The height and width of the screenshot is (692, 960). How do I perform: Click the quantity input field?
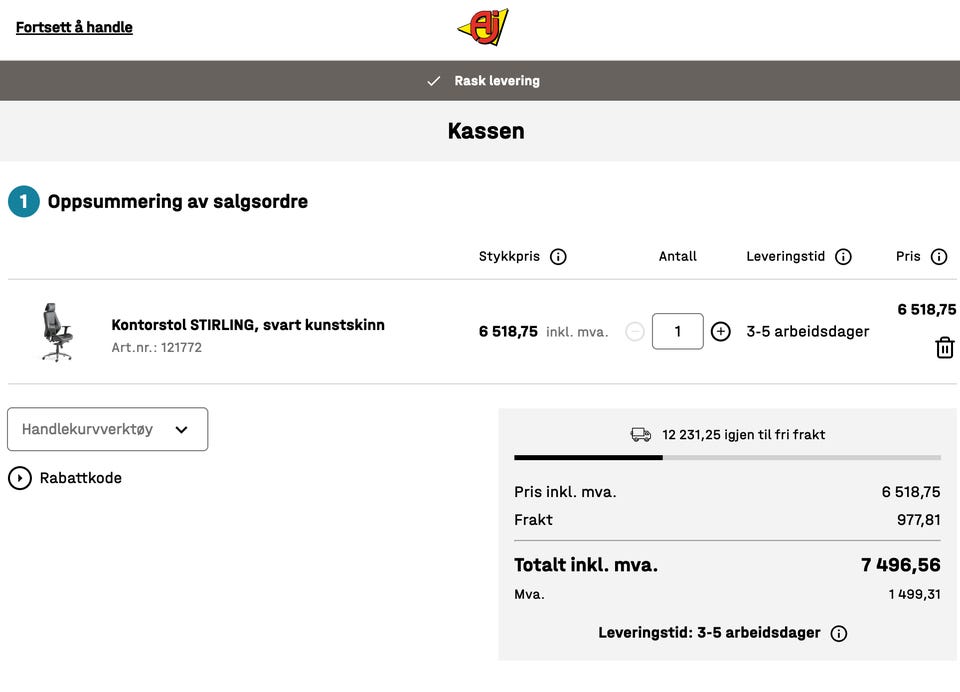[x=677, y=331]
